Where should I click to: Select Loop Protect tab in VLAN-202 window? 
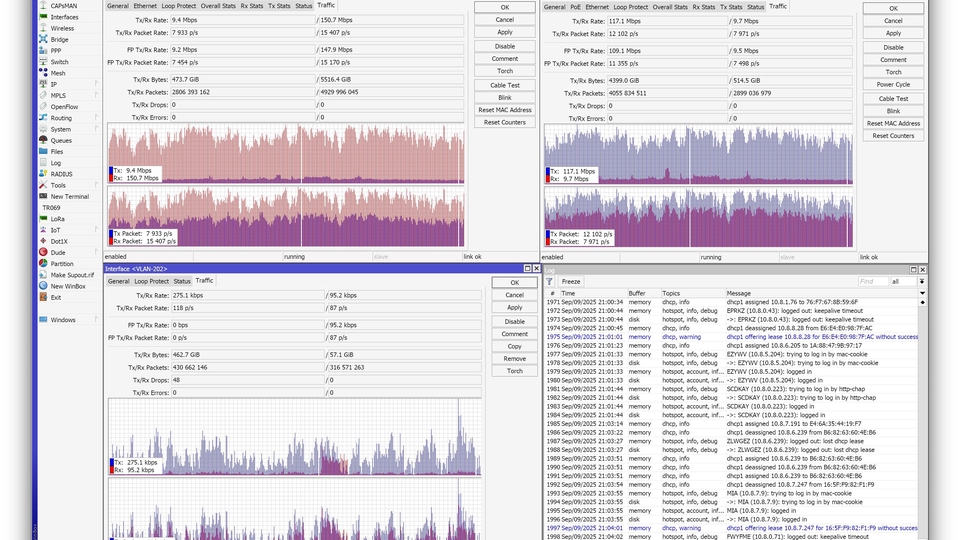pyautogui.click(x=152, y=281)
